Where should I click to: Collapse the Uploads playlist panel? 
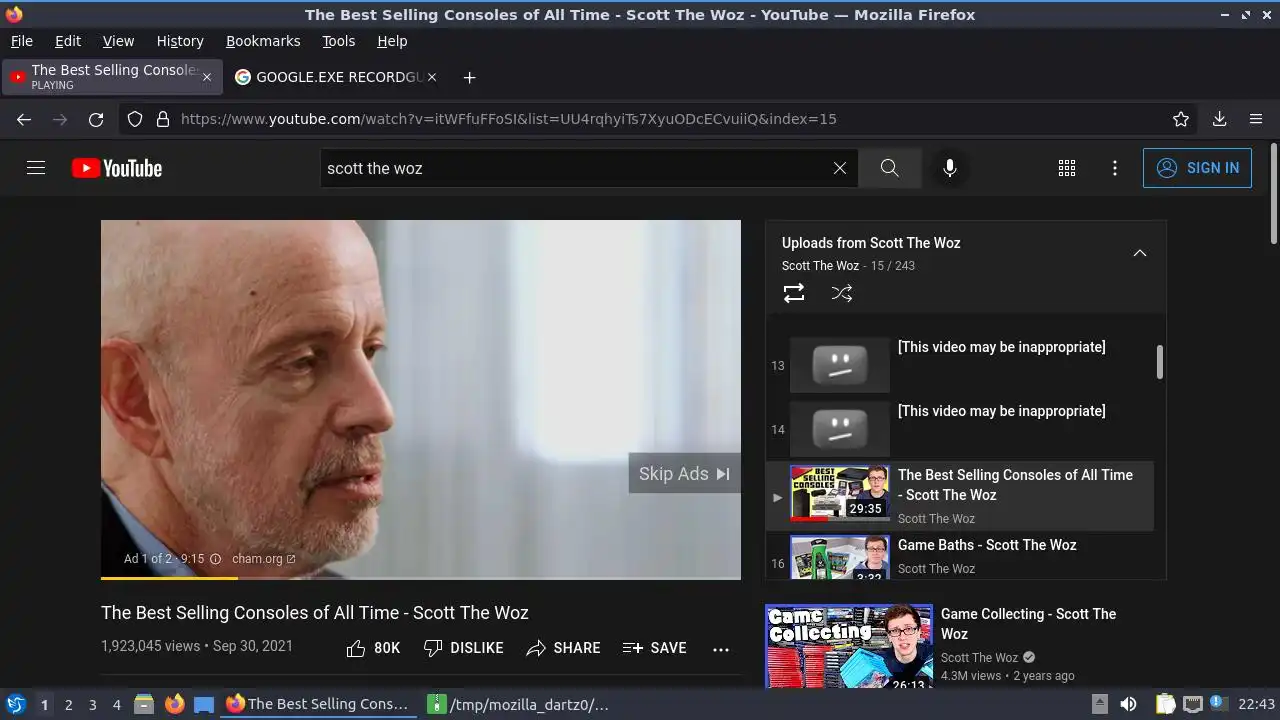(1139, 253)
